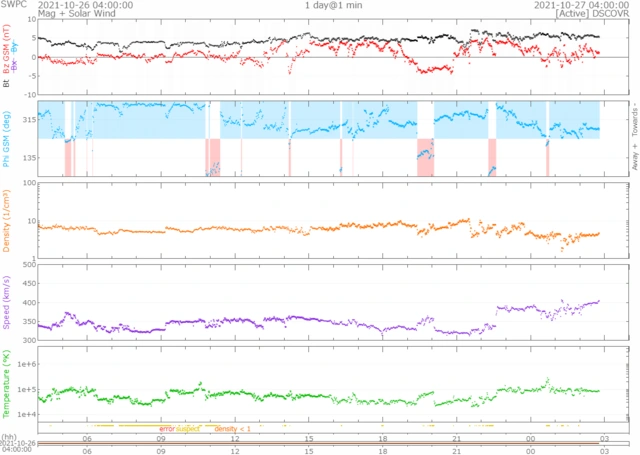Click the 'Mag + Solar Wind' series label
Image resolution: width=640 pixels, height=455 pixels.
click(x=77, y=13)
